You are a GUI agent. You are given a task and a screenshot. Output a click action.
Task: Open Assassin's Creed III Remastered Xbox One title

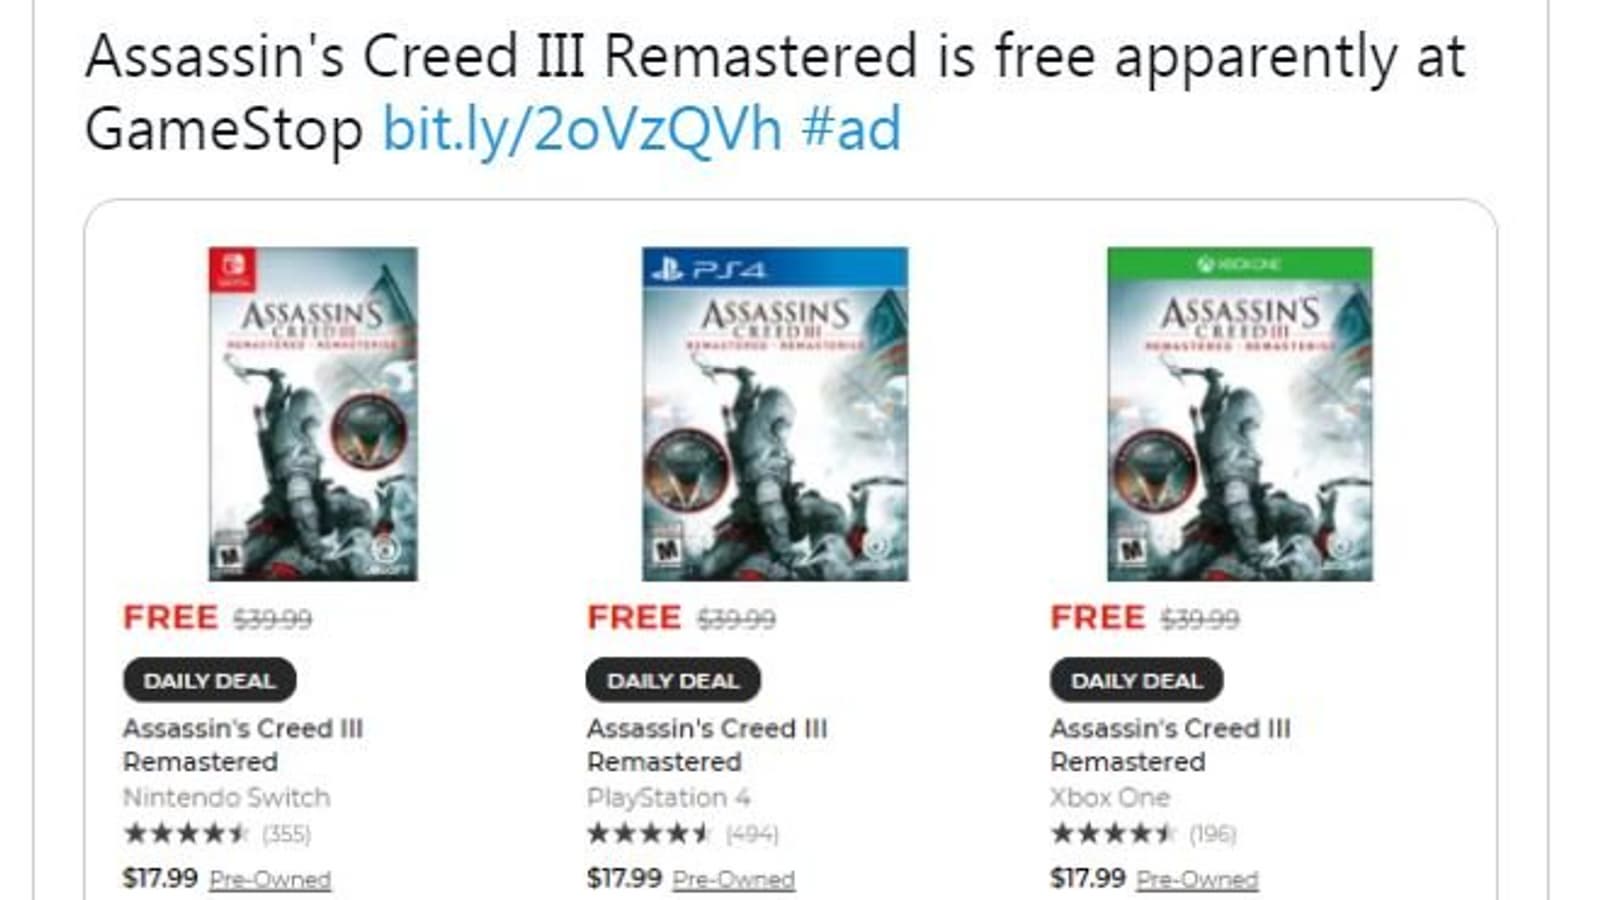[x=1170, y=745]
